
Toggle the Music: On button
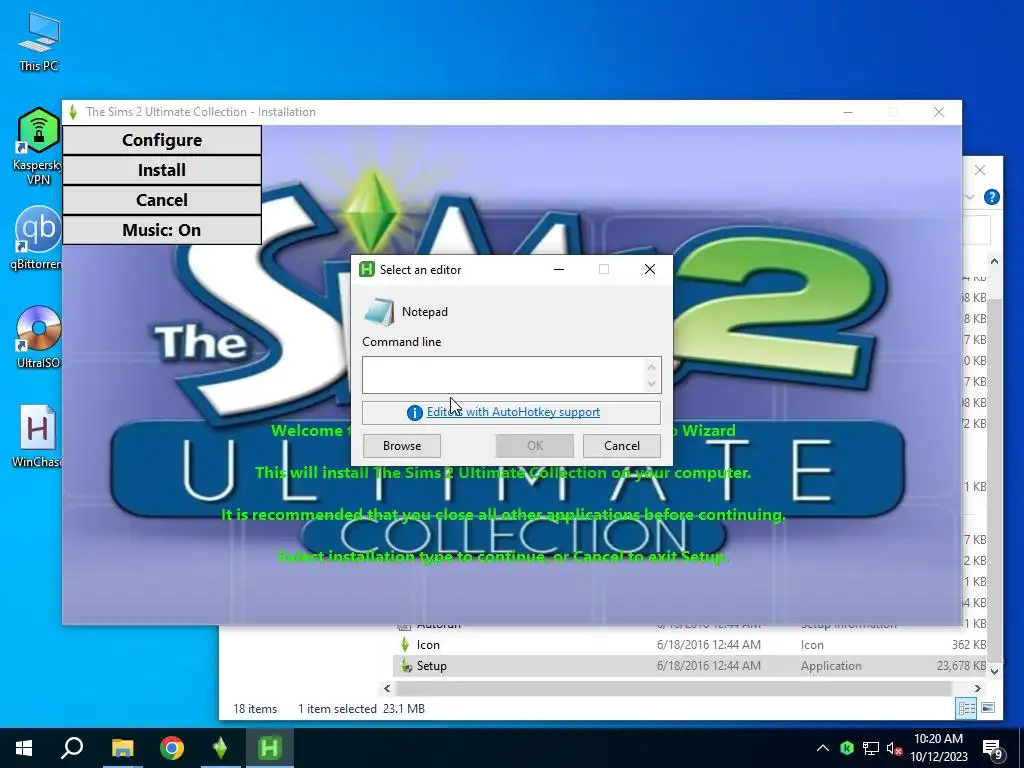162,231
